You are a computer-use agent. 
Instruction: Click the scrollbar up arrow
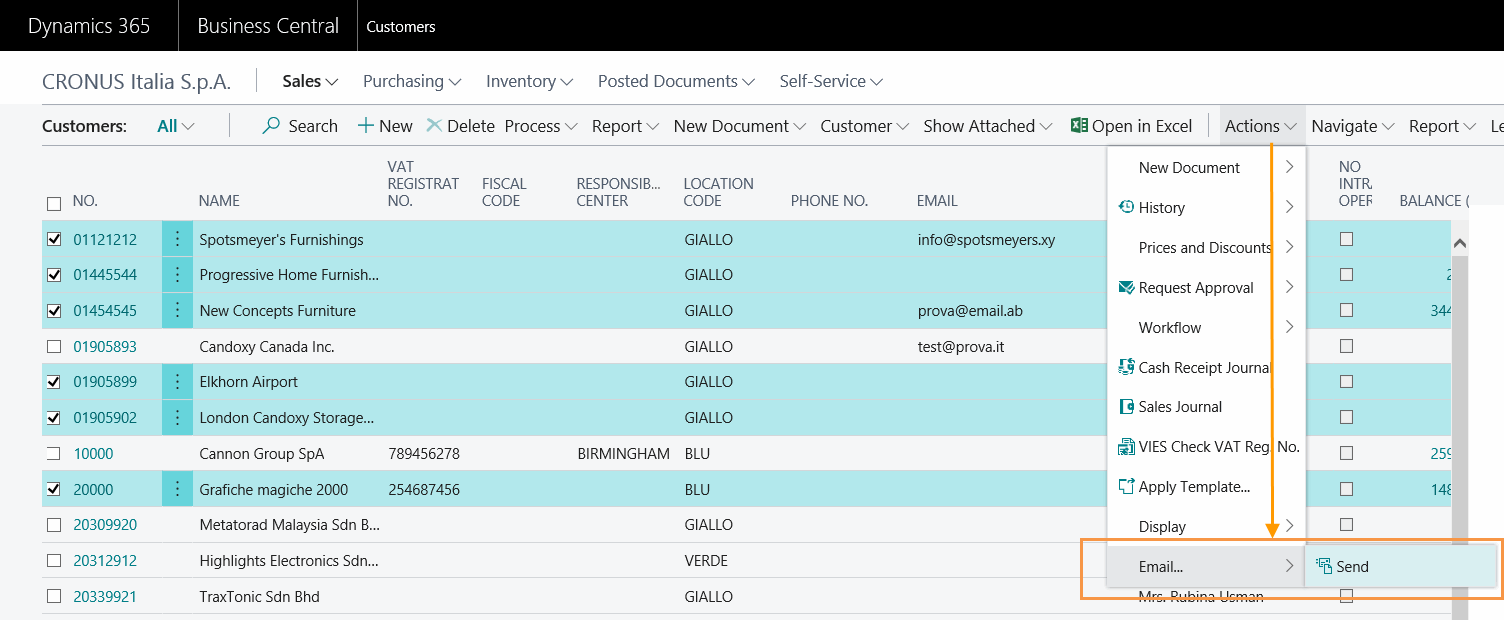pos(1459,243)
